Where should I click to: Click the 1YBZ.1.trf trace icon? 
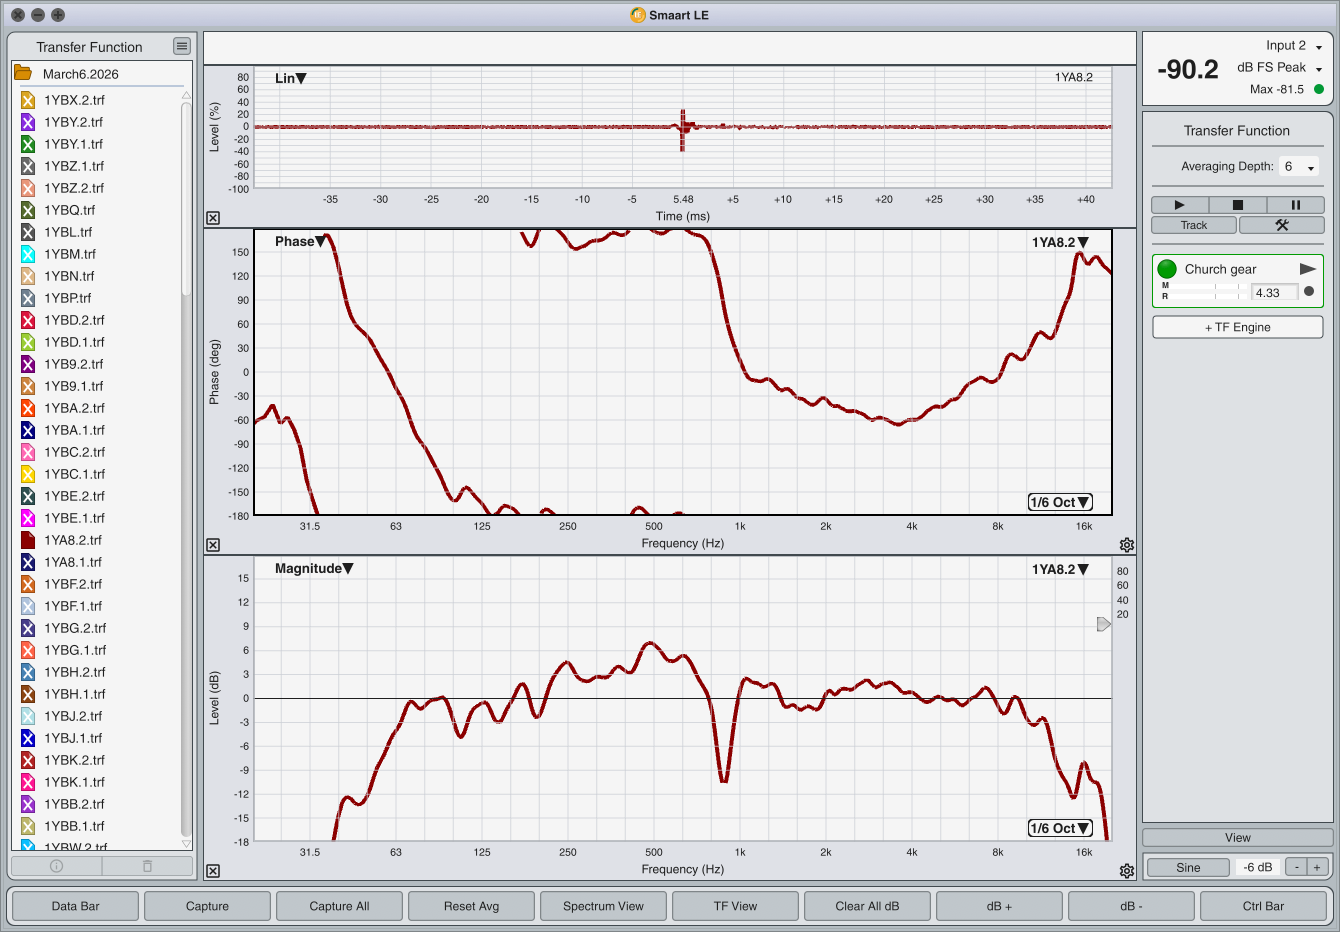click(x=28, y=166)
